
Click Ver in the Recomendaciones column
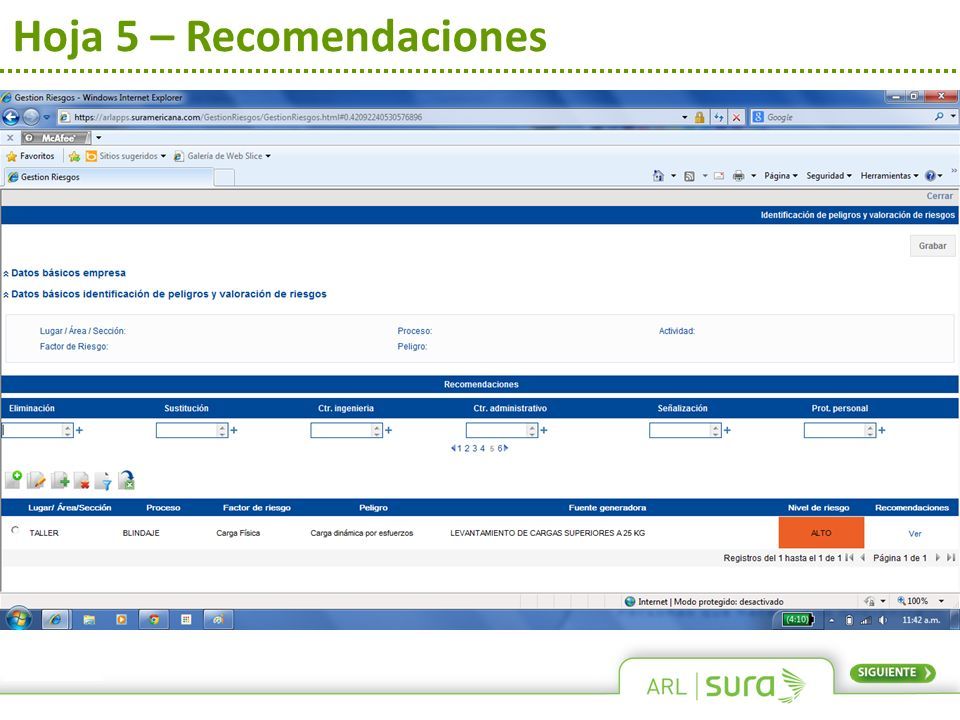point(915,534)
